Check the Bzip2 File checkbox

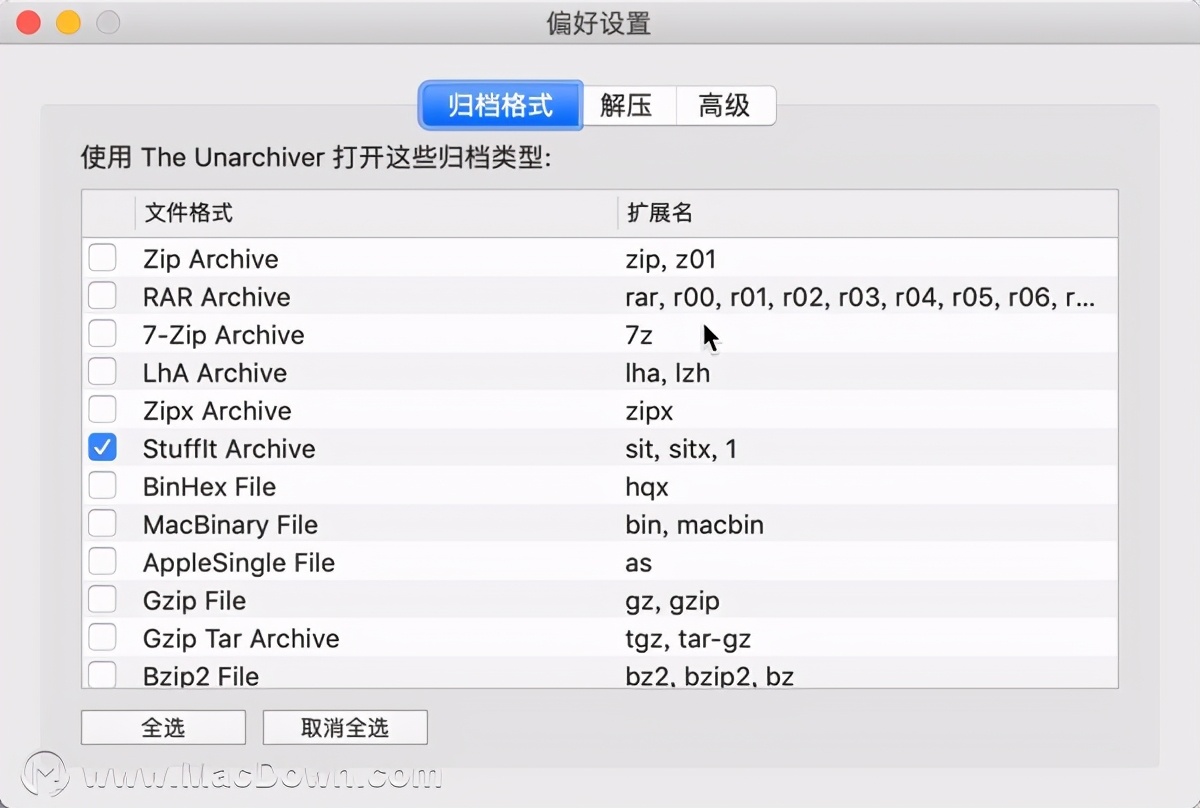102,675
